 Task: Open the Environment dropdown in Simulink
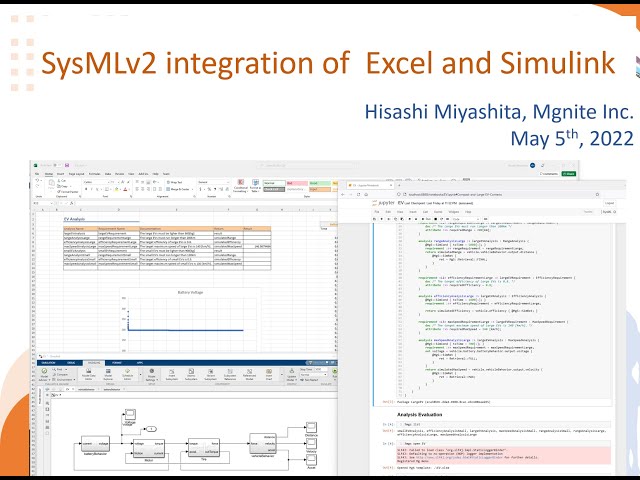pos(64,380)
